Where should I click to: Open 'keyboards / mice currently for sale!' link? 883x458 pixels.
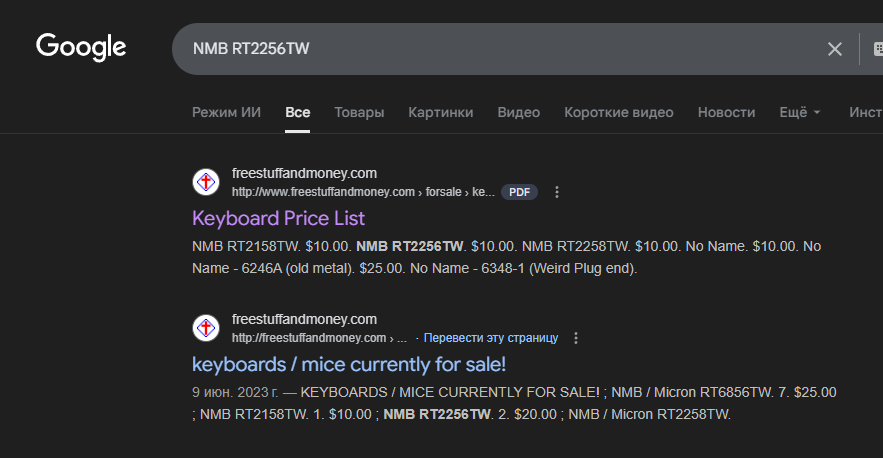coord(349,364)
